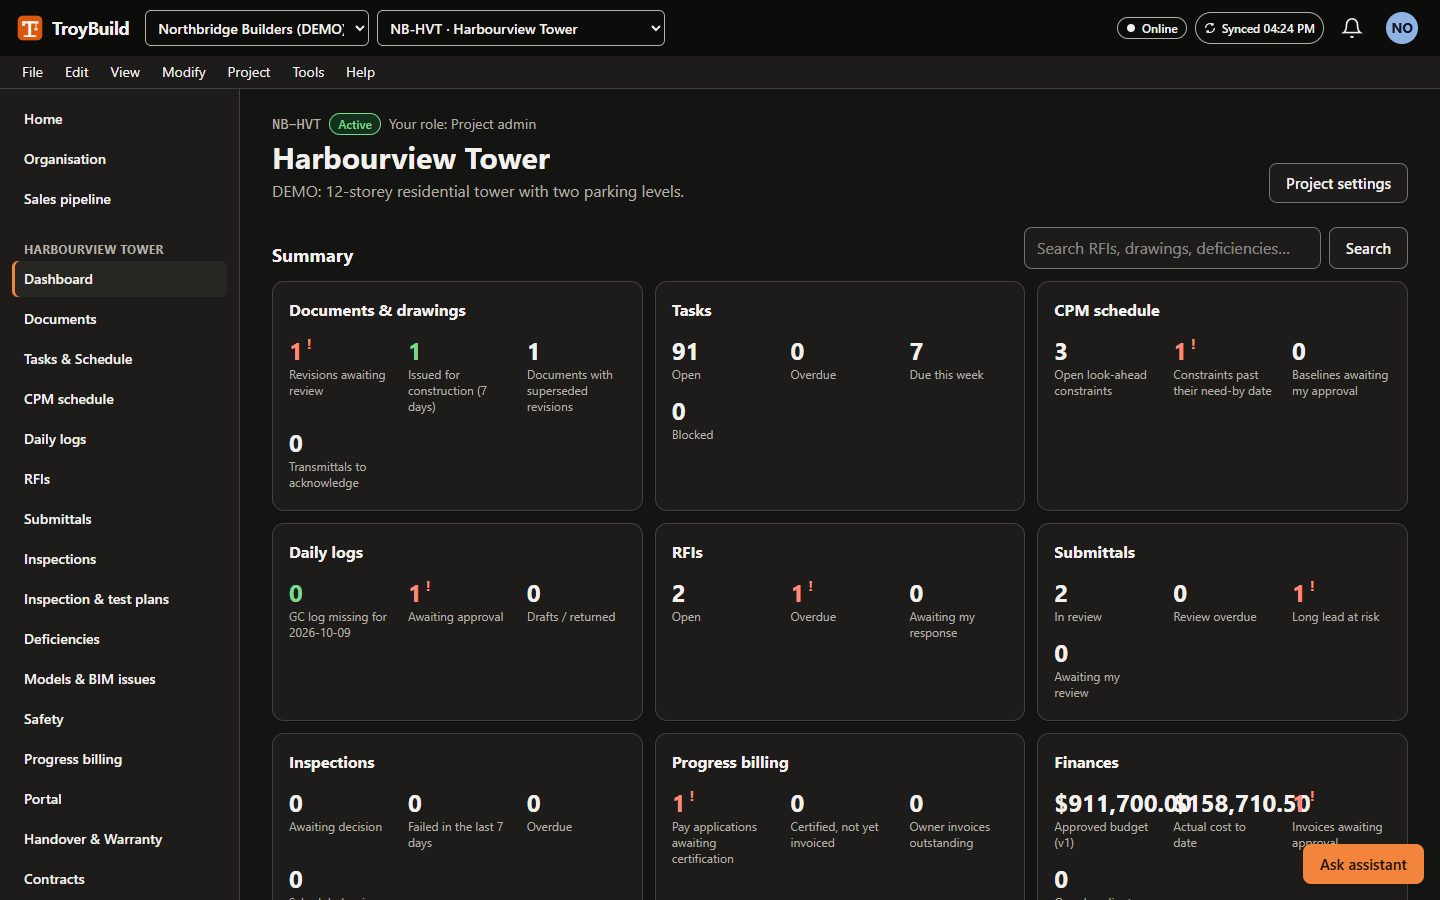1440x900 pixels.
Task: Open Documents in sidebar
Action: click(120, 319)
